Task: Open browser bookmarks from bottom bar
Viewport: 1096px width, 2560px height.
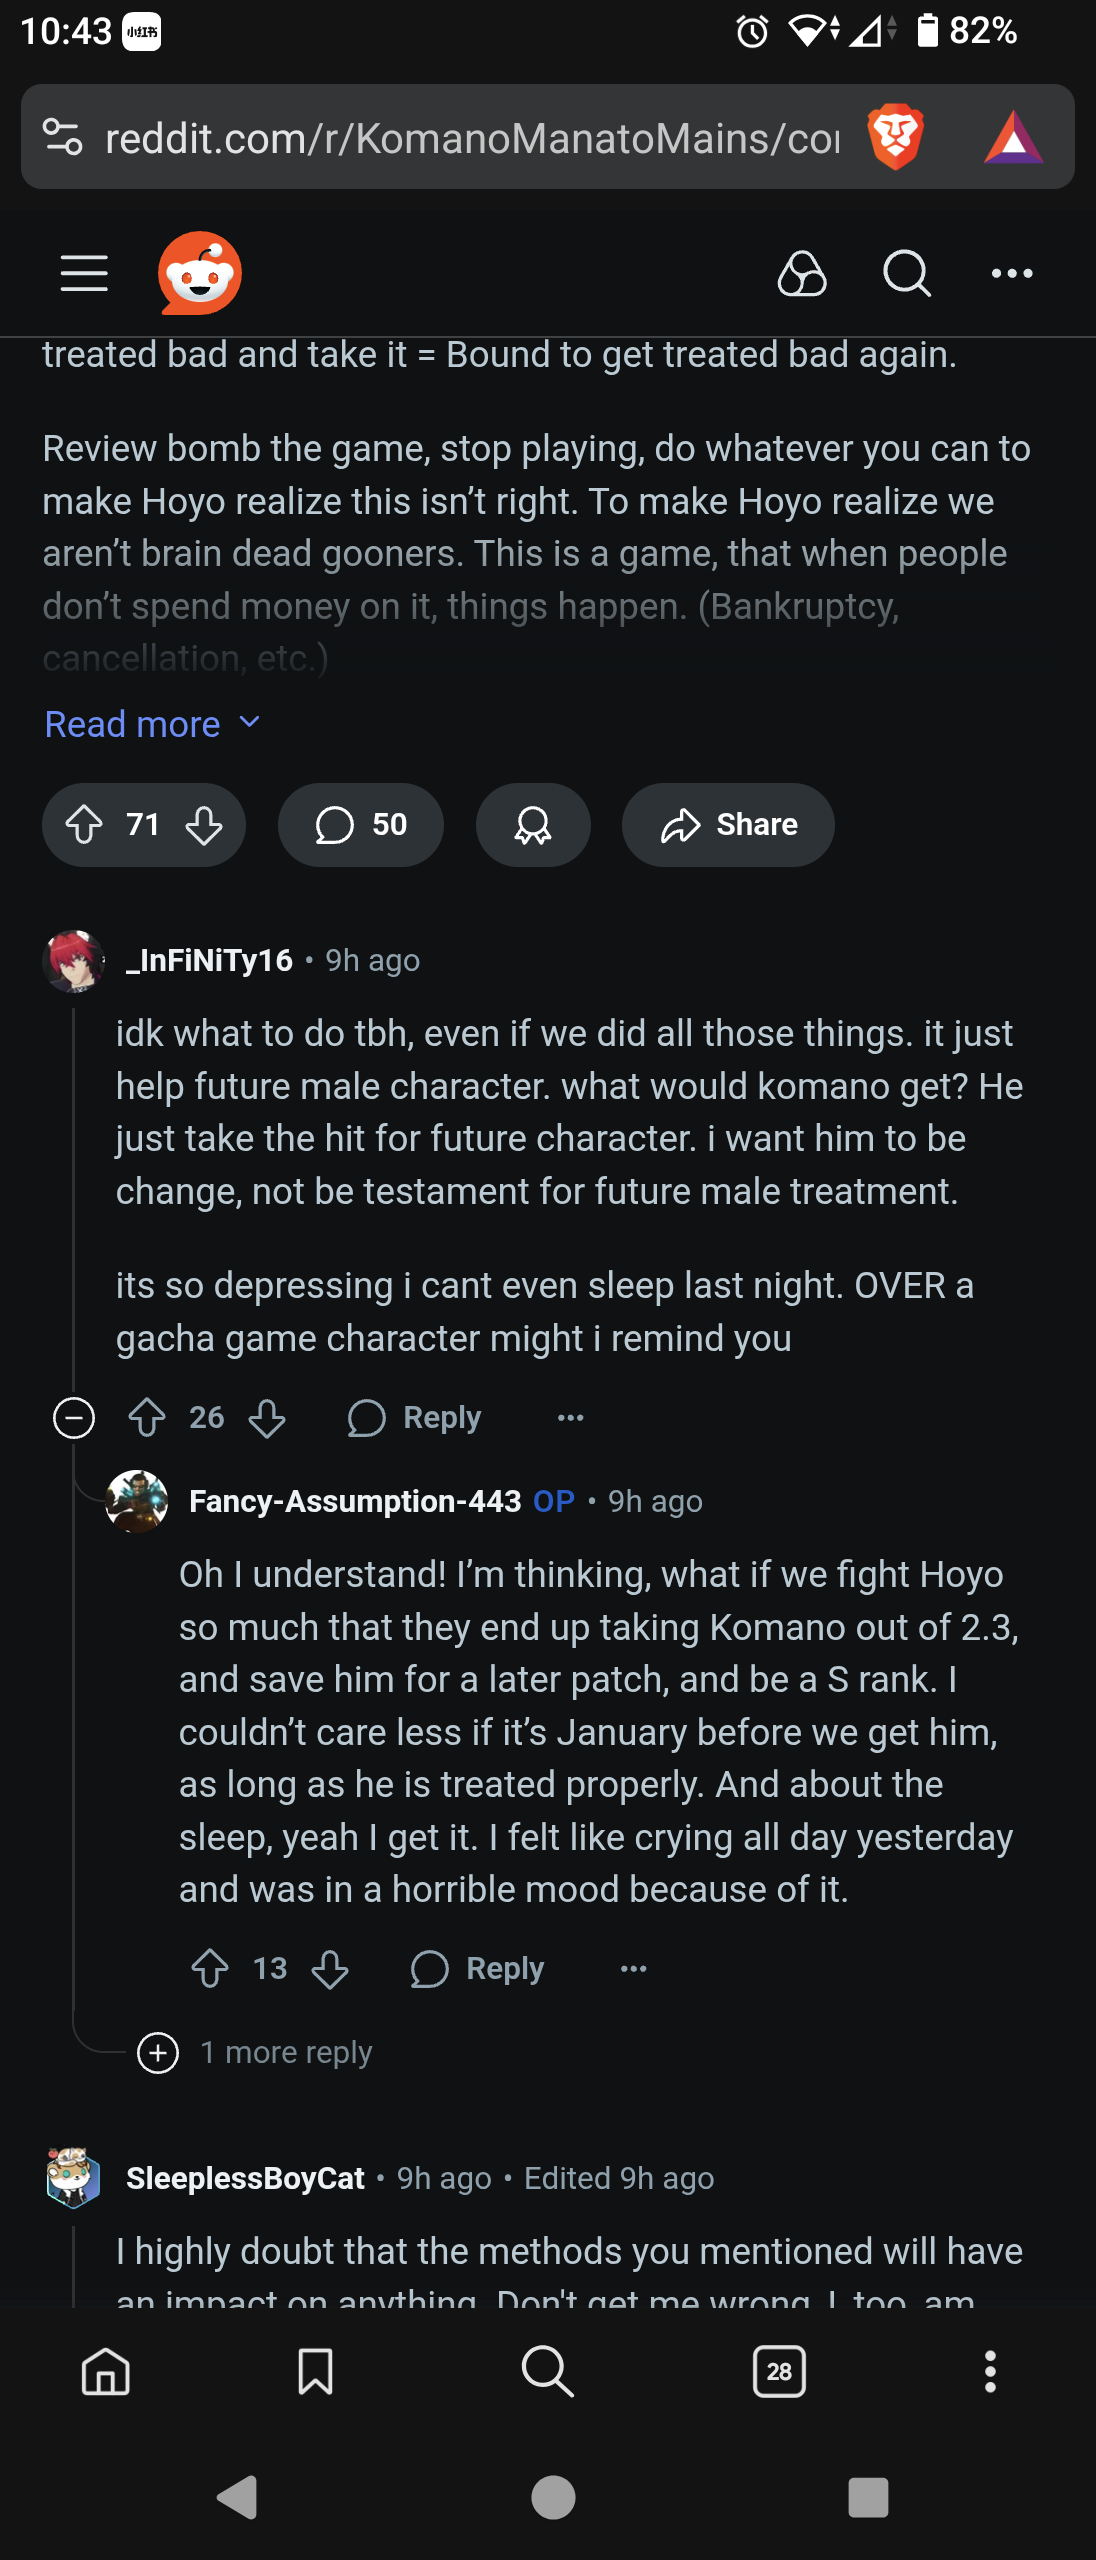Action: click(315, 2371)
